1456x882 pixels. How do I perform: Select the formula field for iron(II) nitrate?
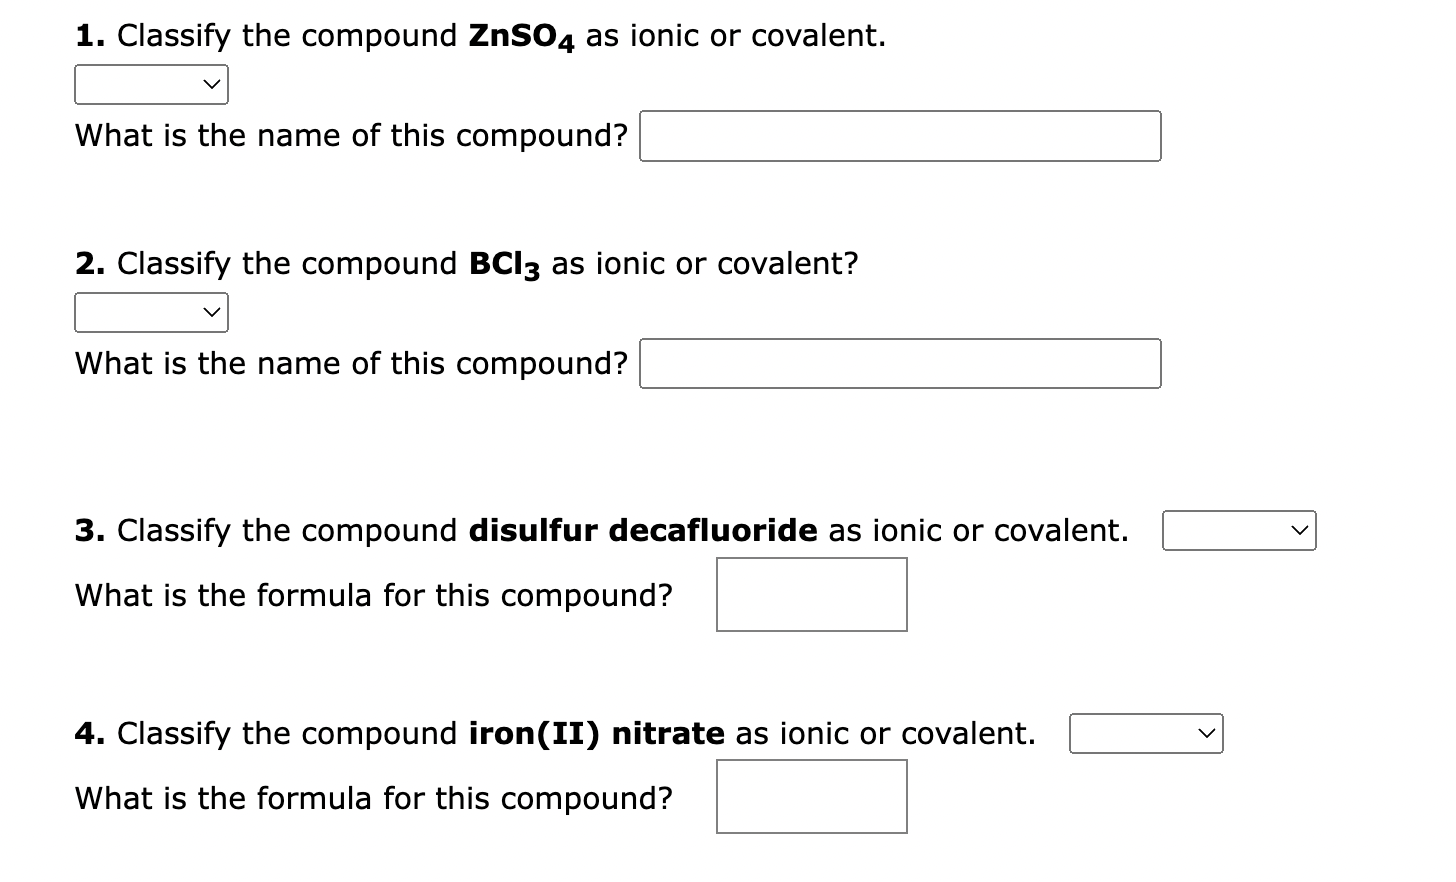pyautogui.click(x=811, y=796)
